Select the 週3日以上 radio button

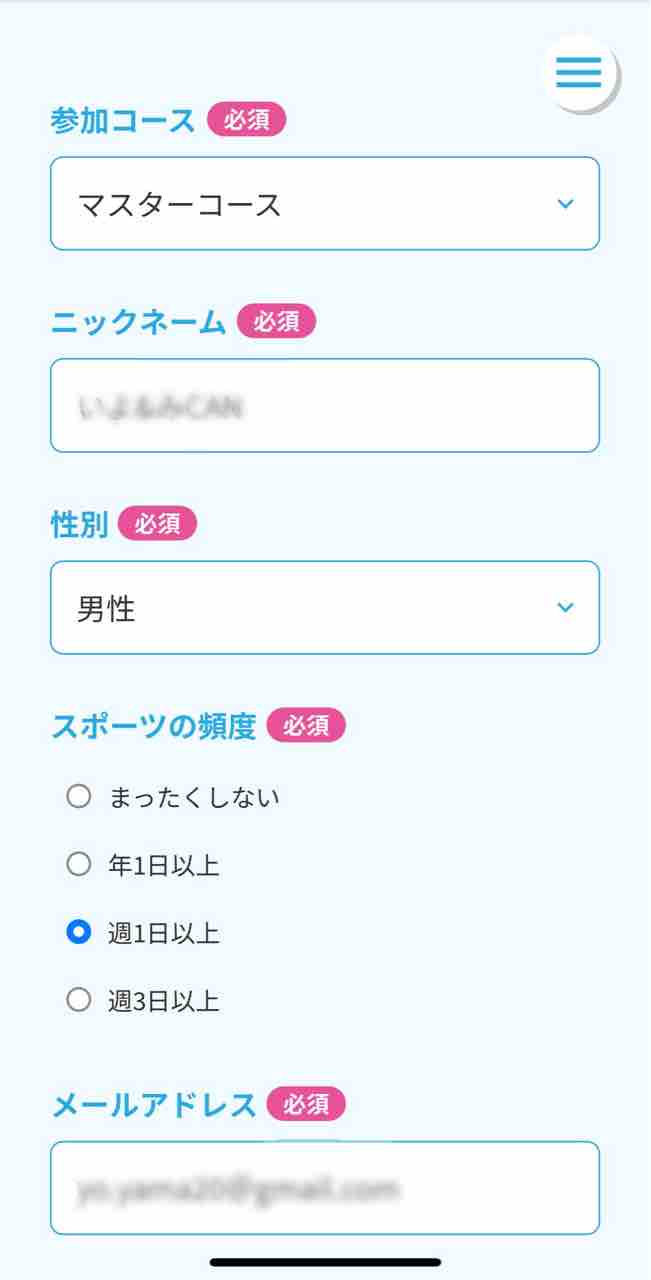click(79, 1000)
